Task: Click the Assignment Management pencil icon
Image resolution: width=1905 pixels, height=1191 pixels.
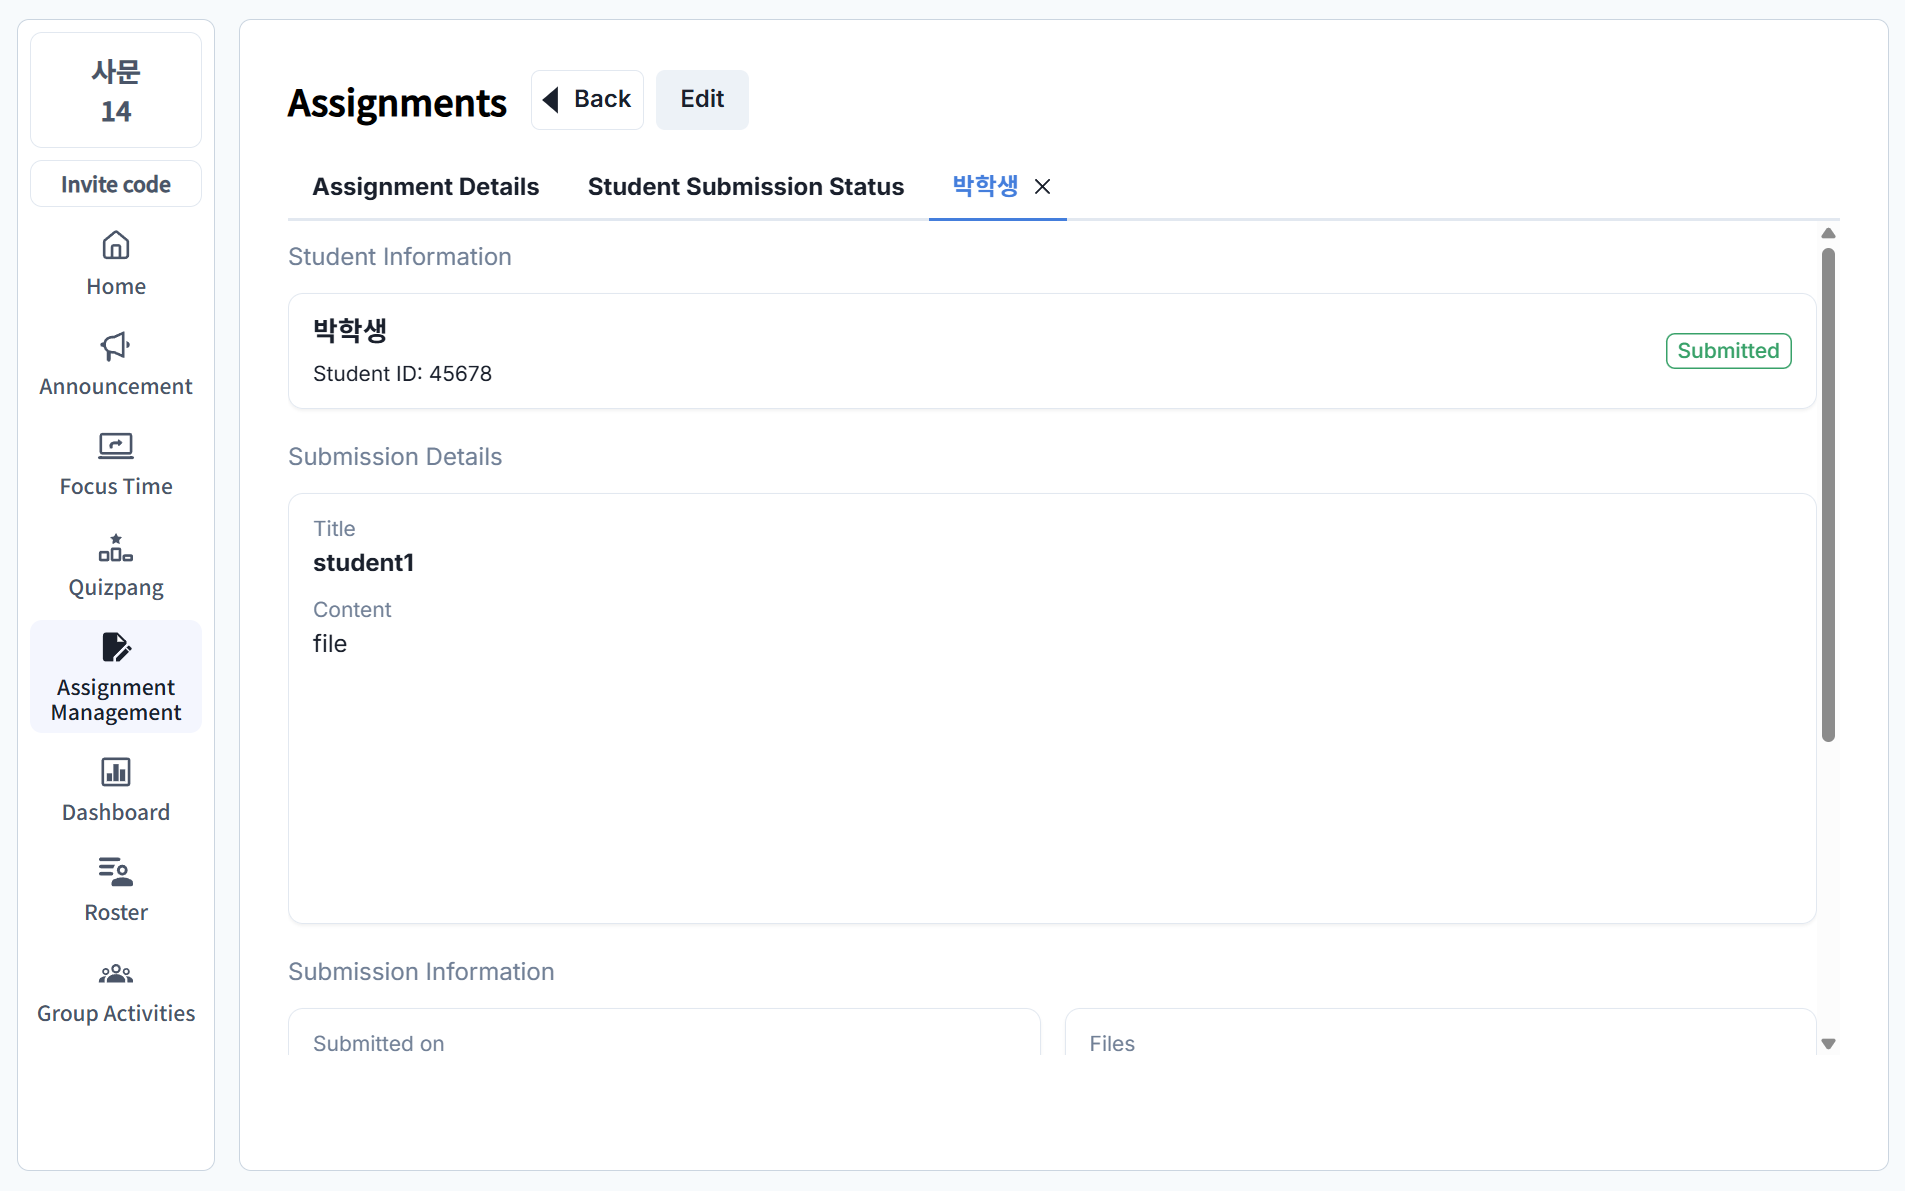Action: [x=116, y=648]
